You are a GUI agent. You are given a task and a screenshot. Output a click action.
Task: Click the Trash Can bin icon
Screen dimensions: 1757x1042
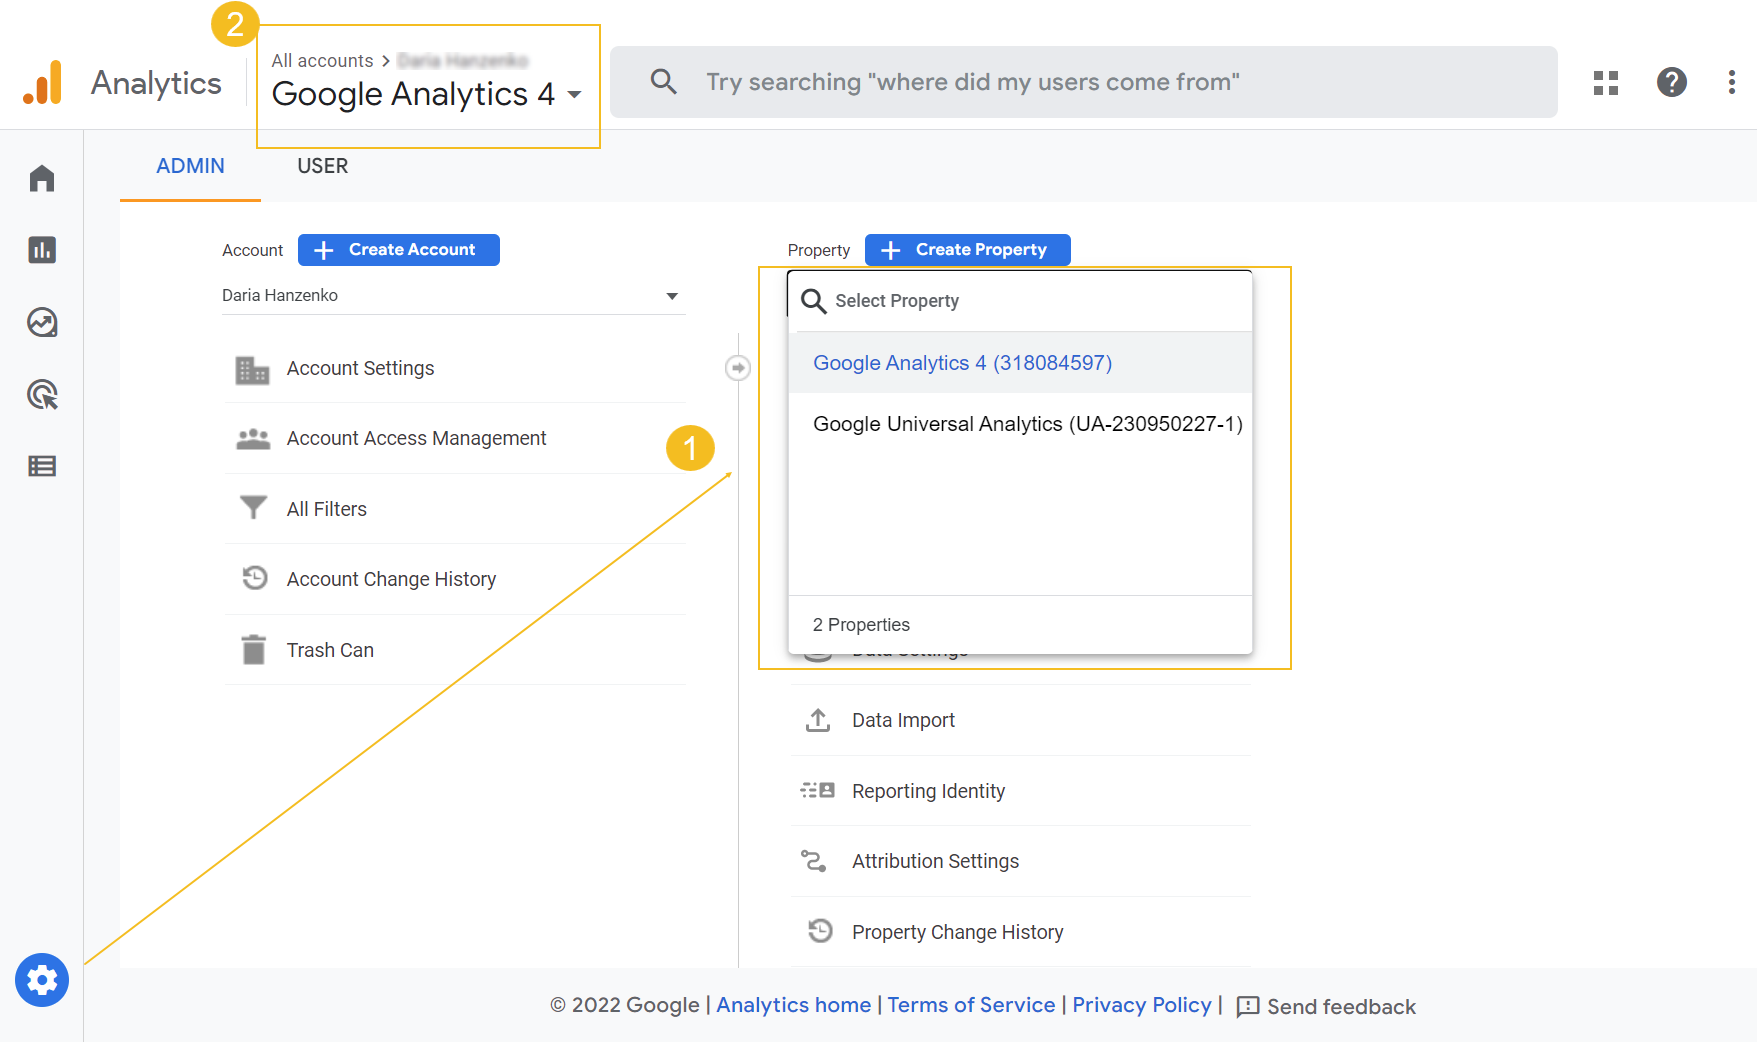pos(254,650)
